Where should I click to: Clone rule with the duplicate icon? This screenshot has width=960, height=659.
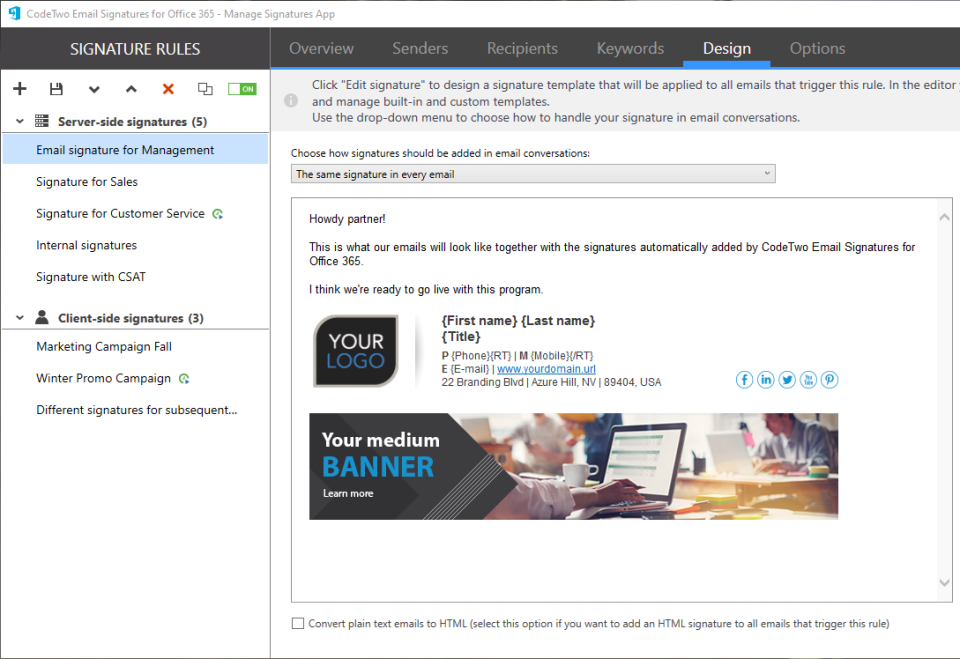(x=205, y=89)
